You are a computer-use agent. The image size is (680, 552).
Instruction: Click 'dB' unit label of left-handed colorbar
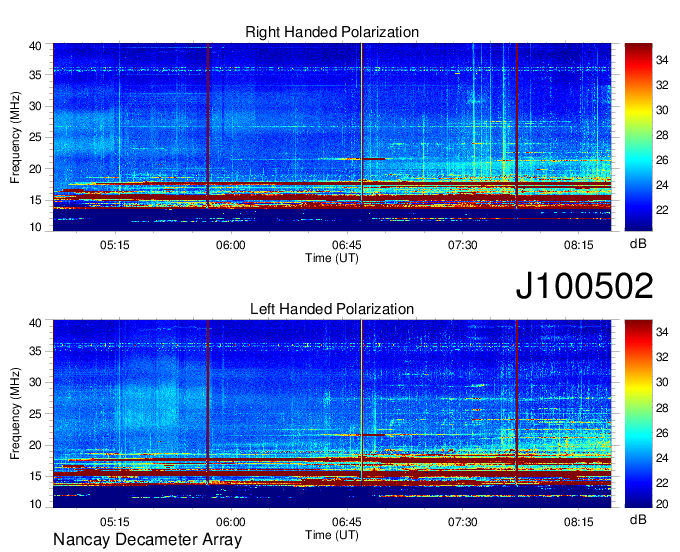tap(638, 519)
